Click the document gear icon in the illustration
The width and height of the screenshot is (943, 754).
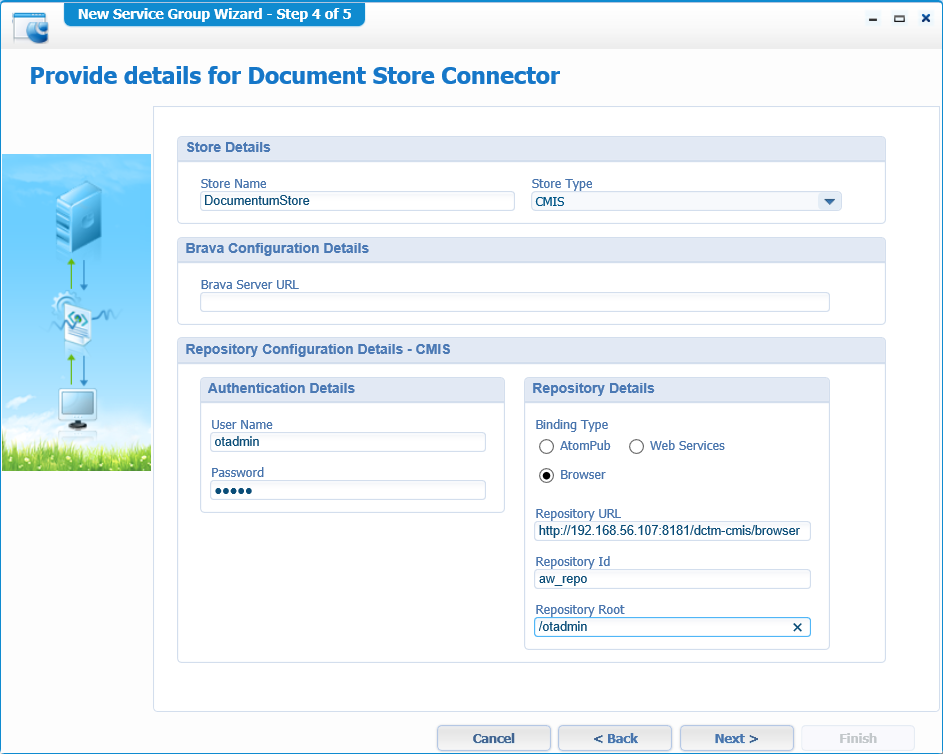(x=78, y=320)
